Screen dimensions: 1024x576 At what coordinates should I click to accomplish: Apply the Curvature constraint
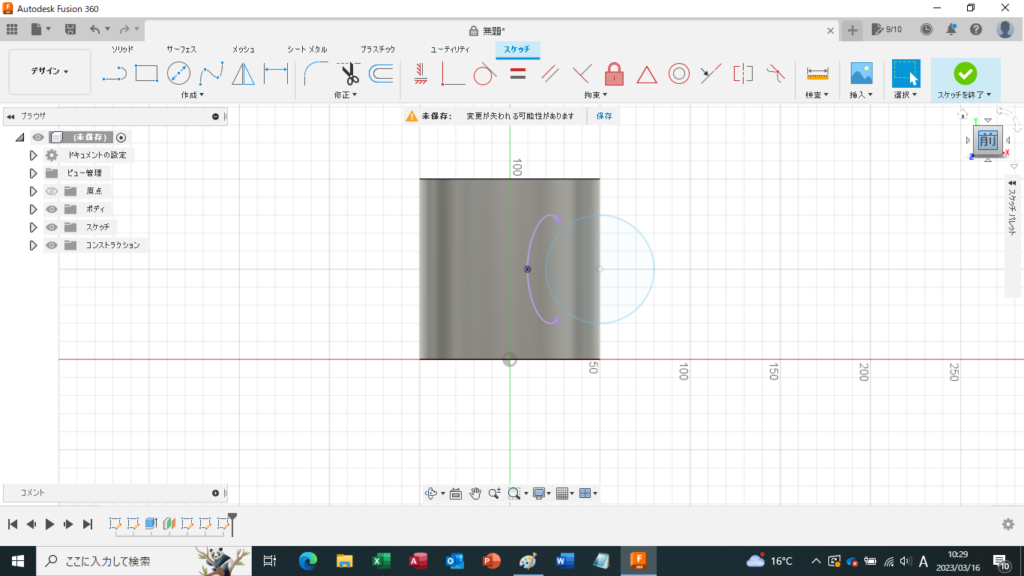tap(775, 74)
